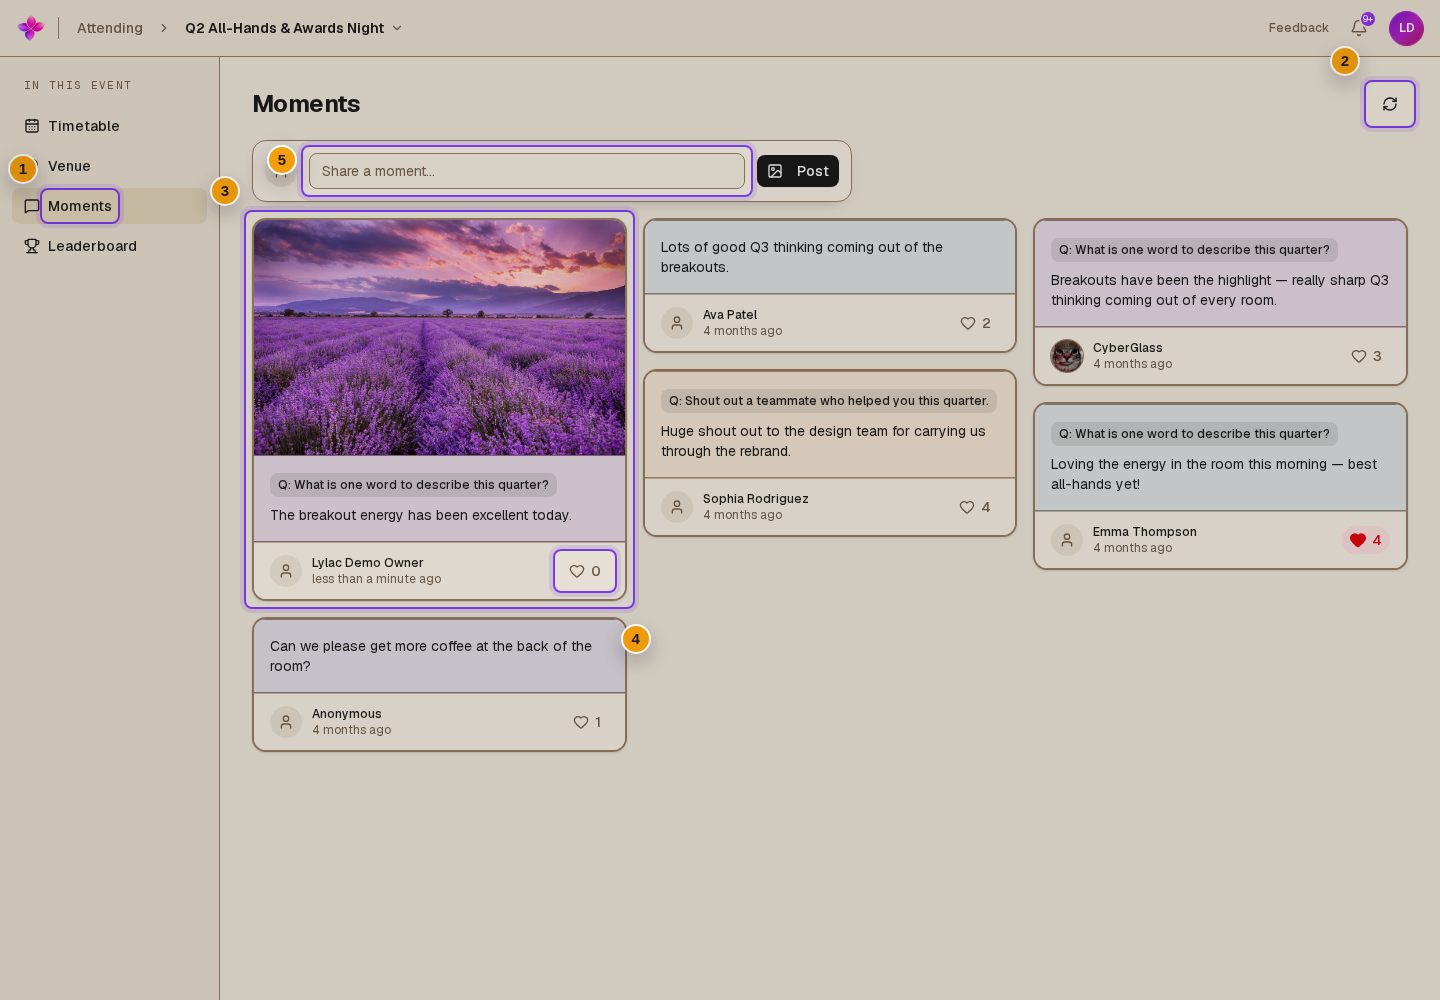Click 'less than a minute ago' timestamp
The width and height of the screenshot is (1440, 1000).
click(376, 579)
